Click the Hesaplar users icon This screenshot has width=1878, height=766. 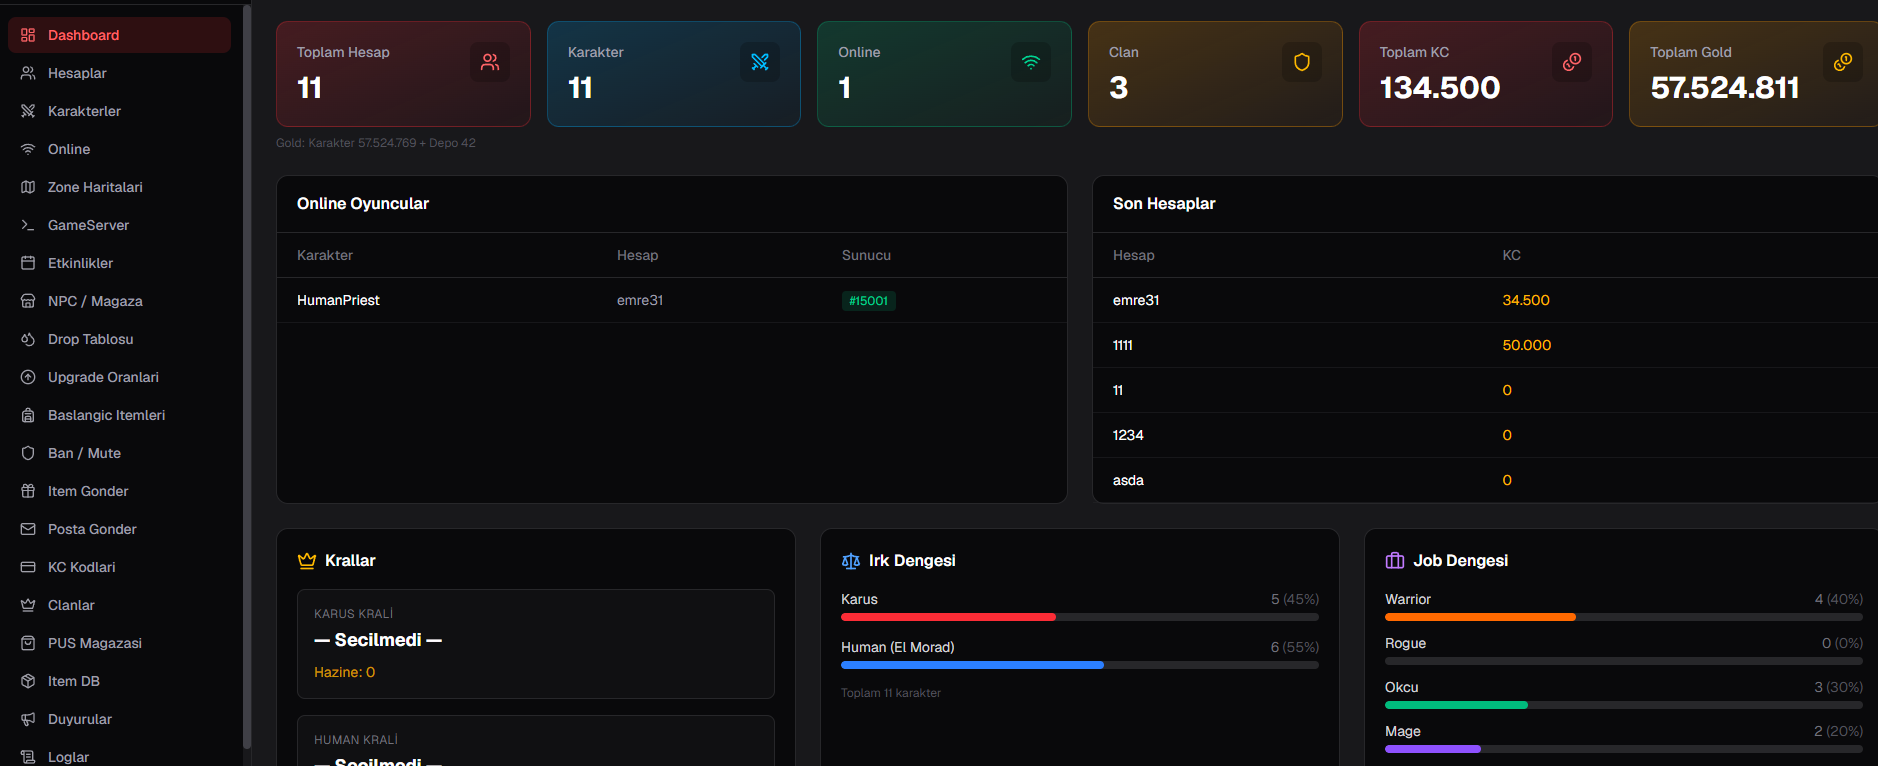coord(28,73)
